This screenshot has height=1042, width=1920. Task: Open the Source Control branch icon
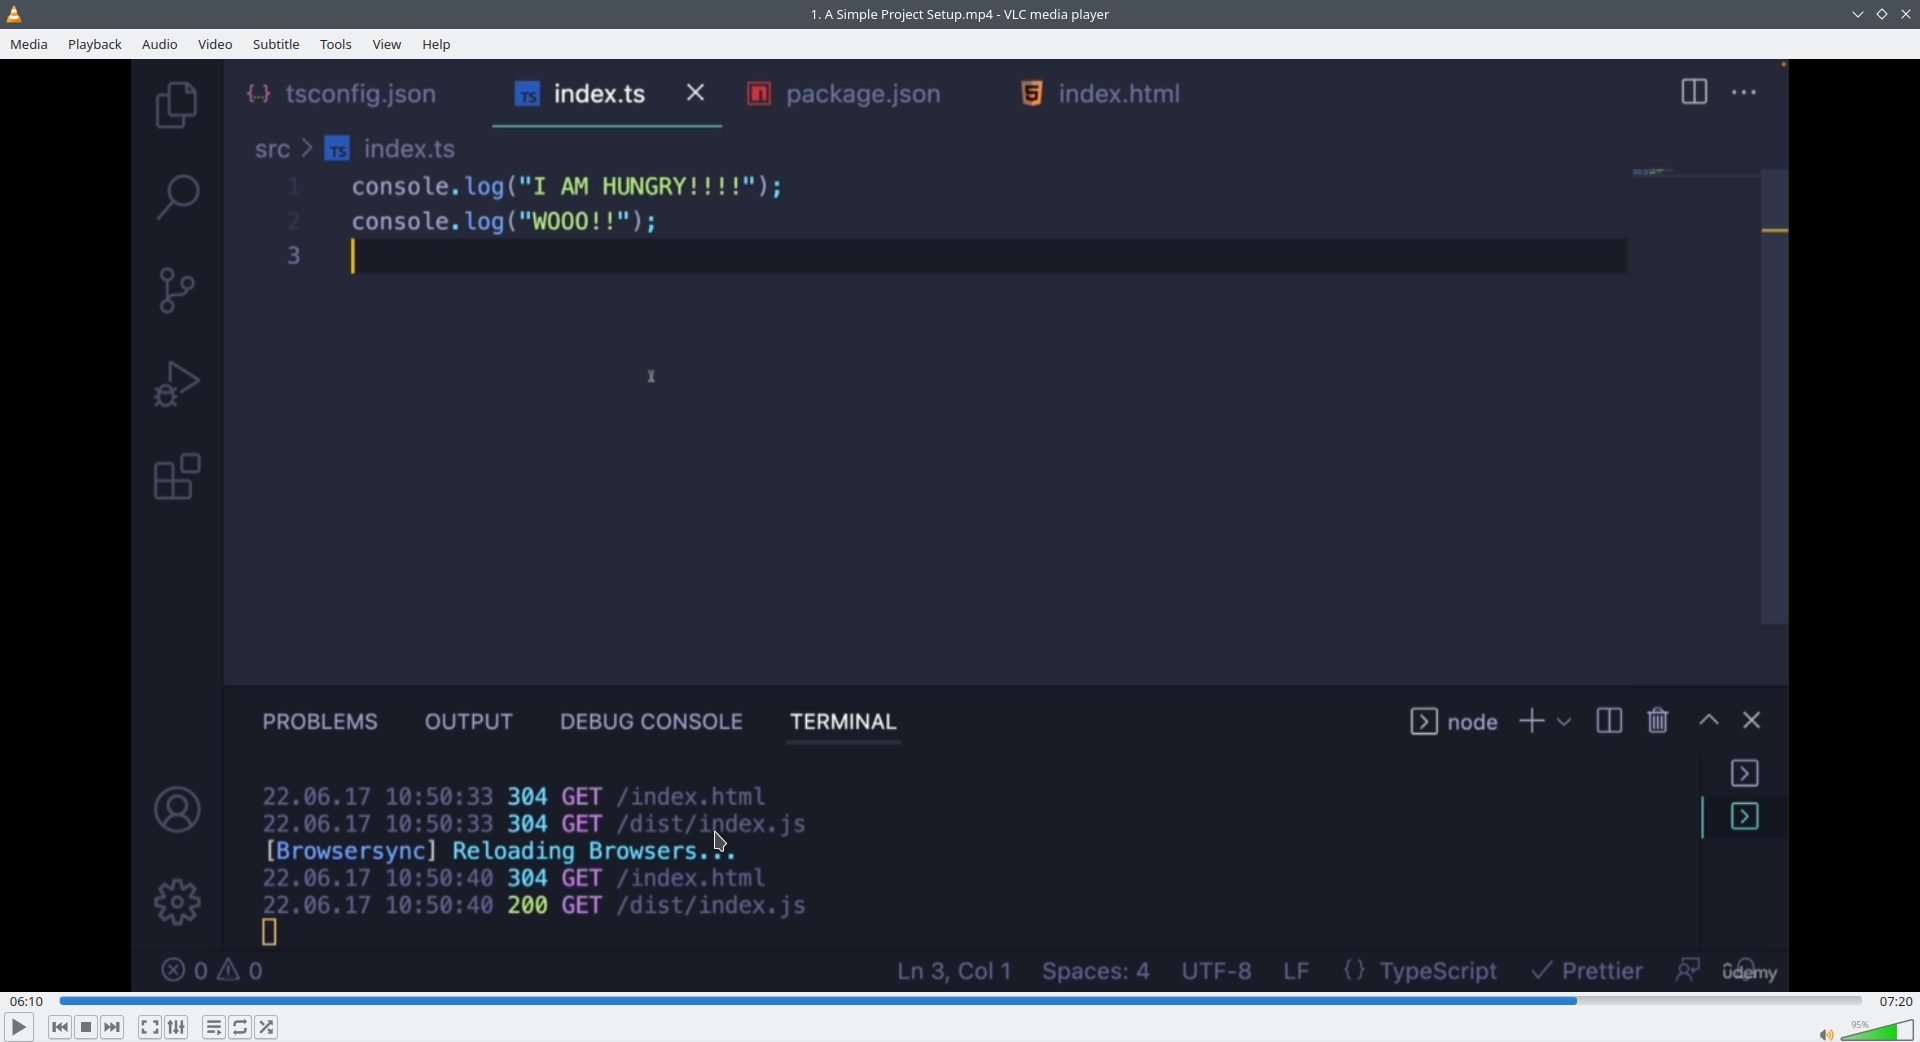pyautogui.click(x=177, y=290)
